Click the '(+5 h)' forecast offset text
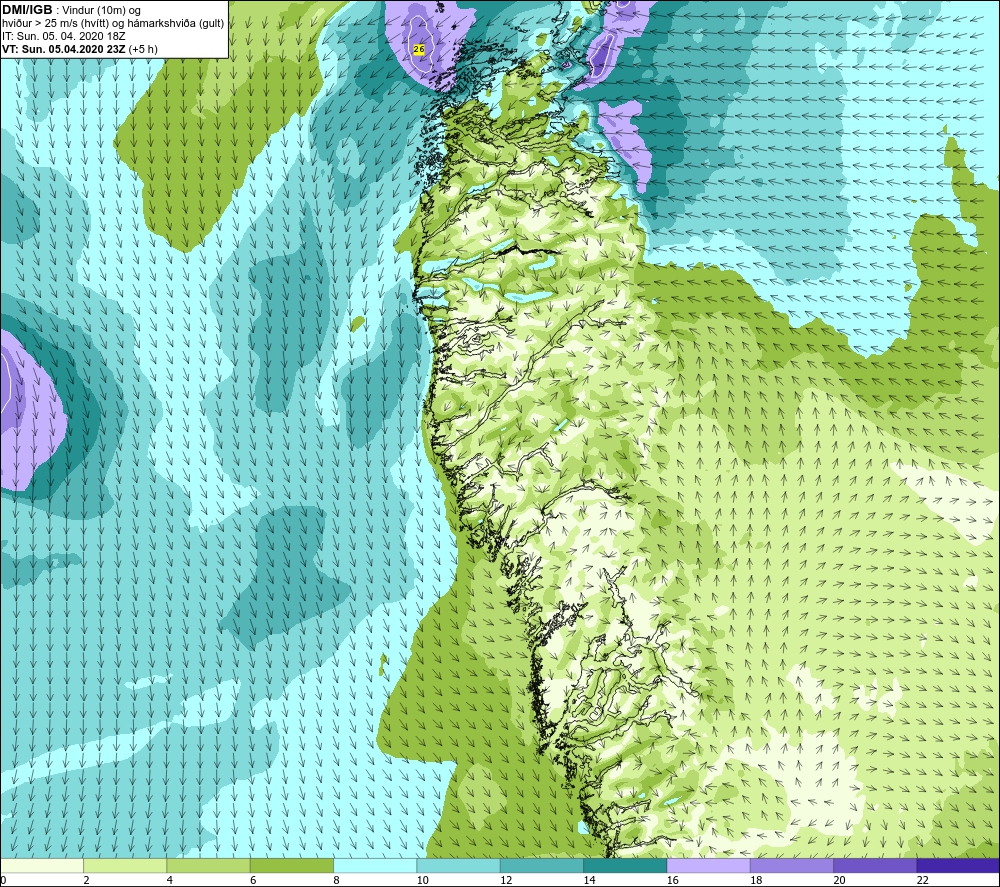Image resolution: width=1000 pixels, height=887 pixels. [x=143, y=49]
